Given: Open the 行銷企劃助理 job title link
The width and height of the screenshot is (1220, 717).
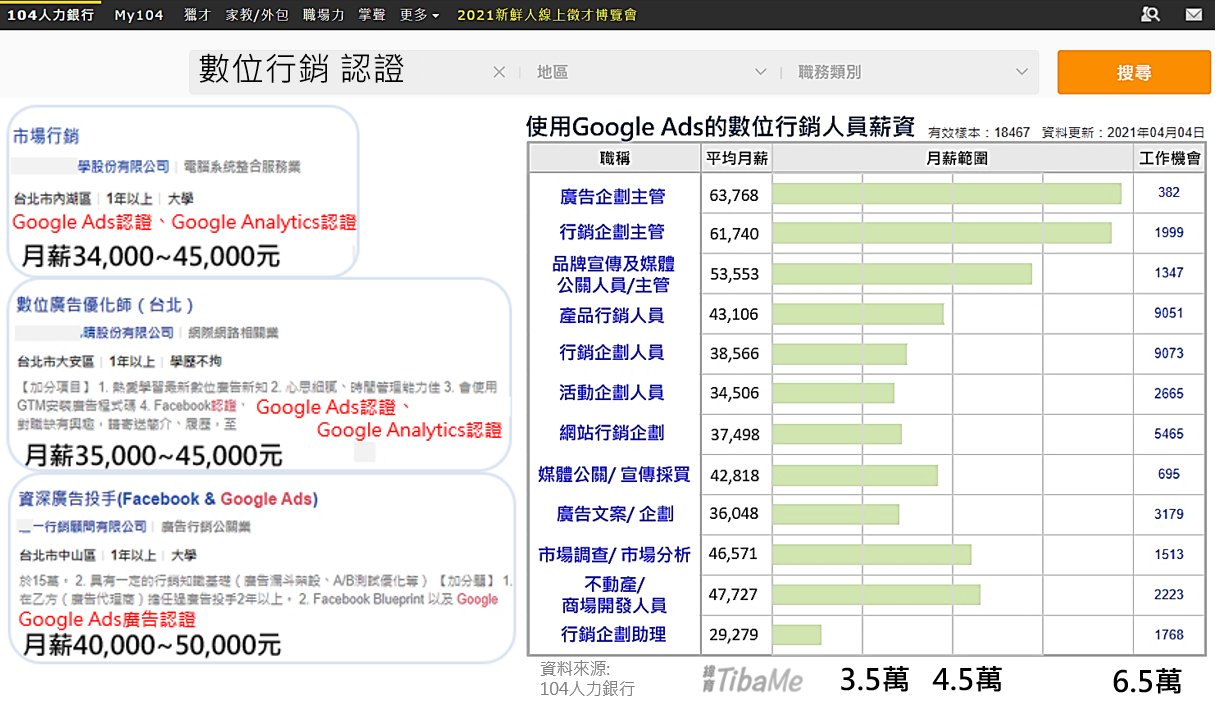Looking at the screenshot, I should pos(613,634).
